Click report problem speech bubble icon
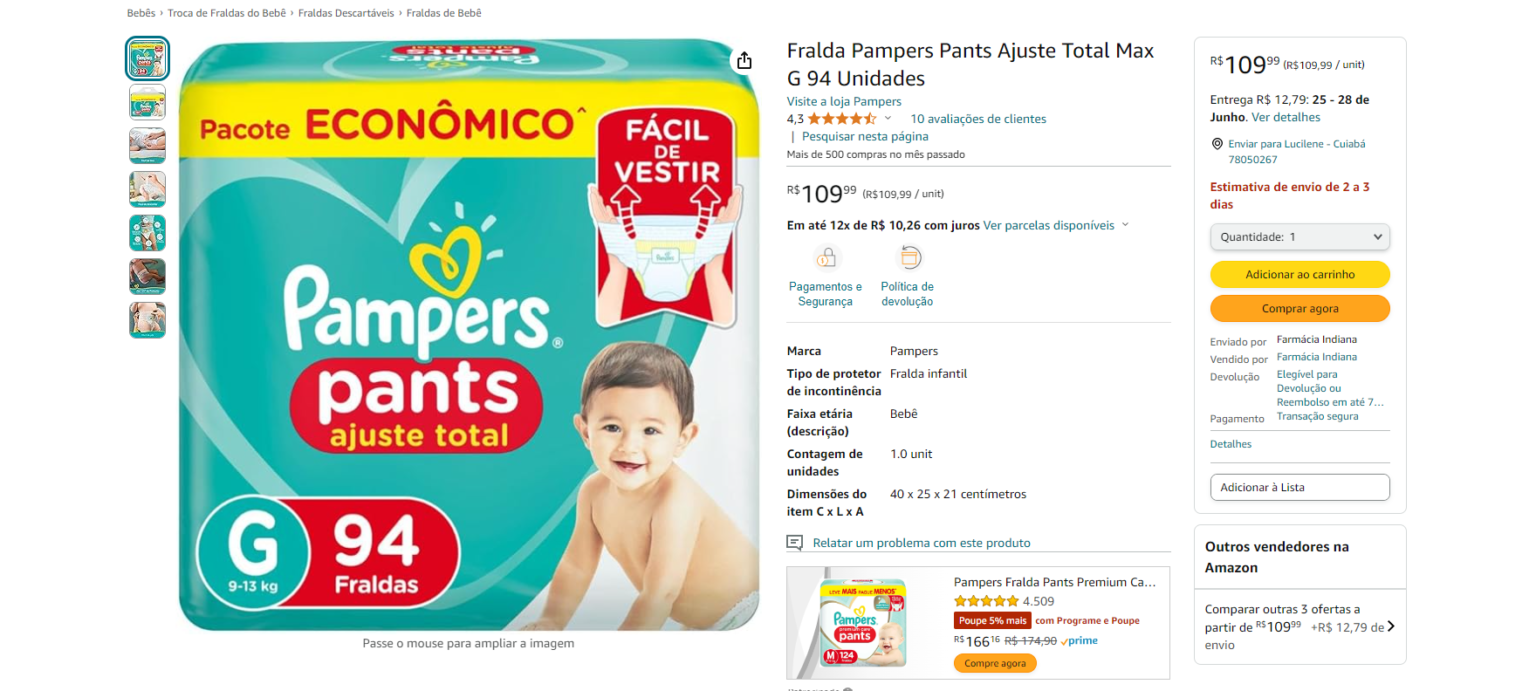The height and width of the screenshot is (691, 1536). click(795, 543)
